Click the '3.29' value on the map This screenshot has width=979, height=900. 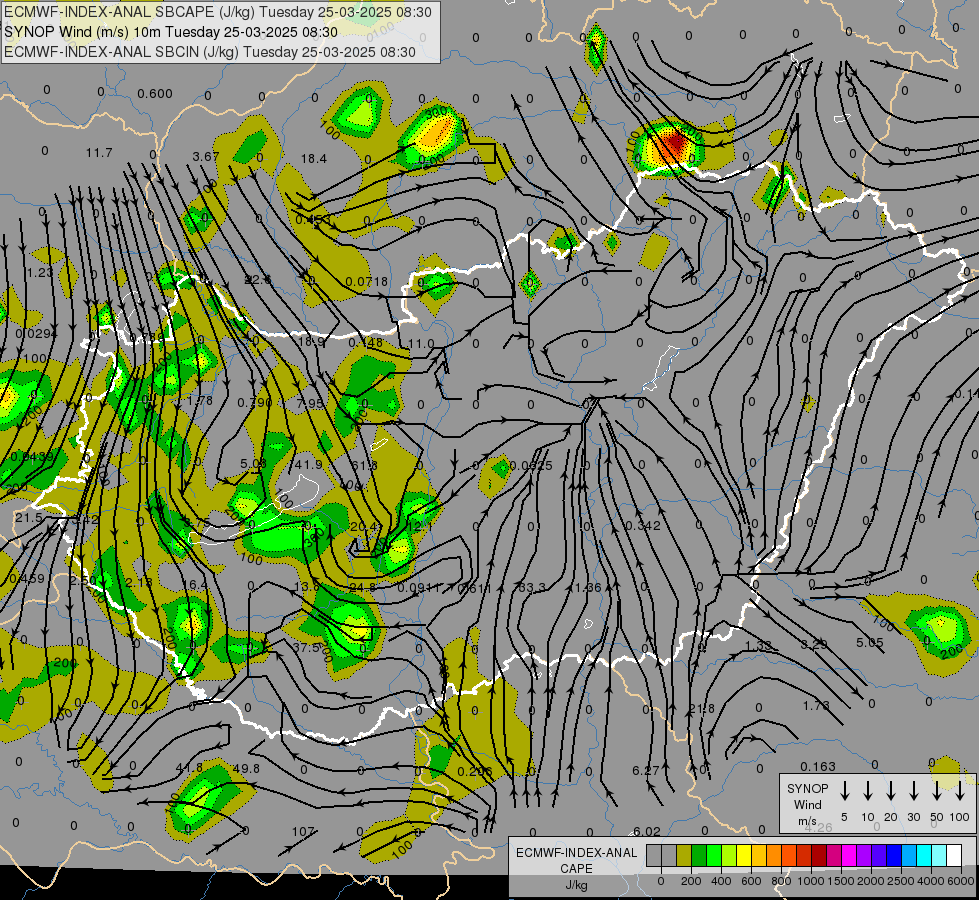coord(814,644)
